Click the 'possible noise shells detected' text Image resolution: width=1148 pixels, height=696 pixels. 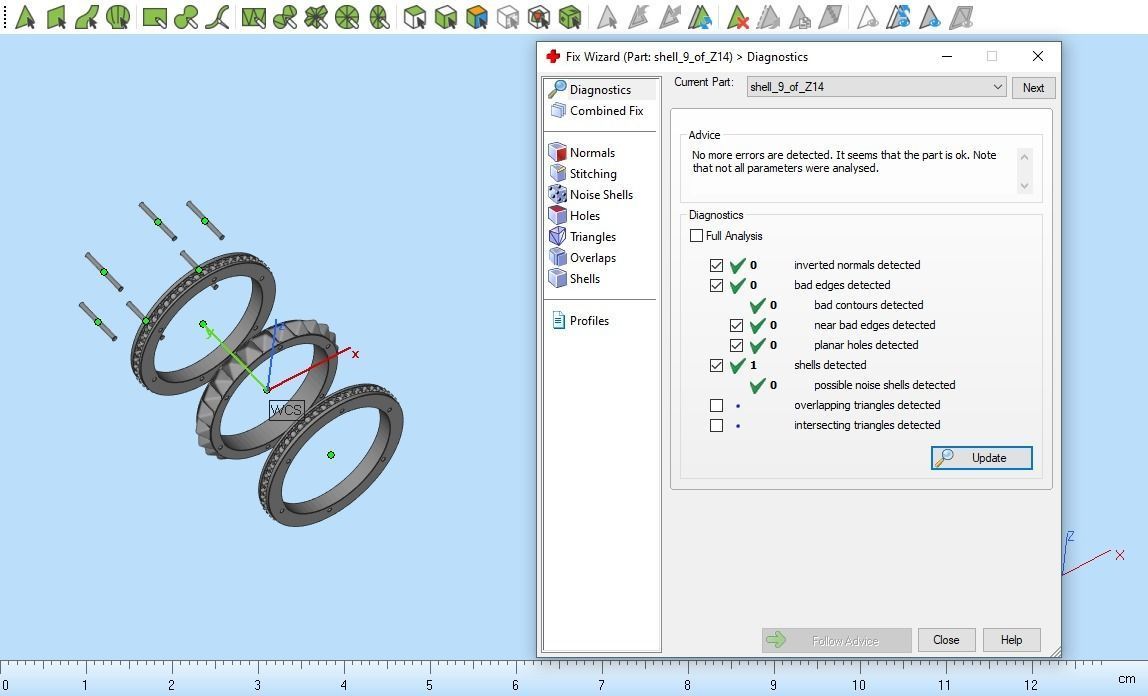tap(884, 385)
